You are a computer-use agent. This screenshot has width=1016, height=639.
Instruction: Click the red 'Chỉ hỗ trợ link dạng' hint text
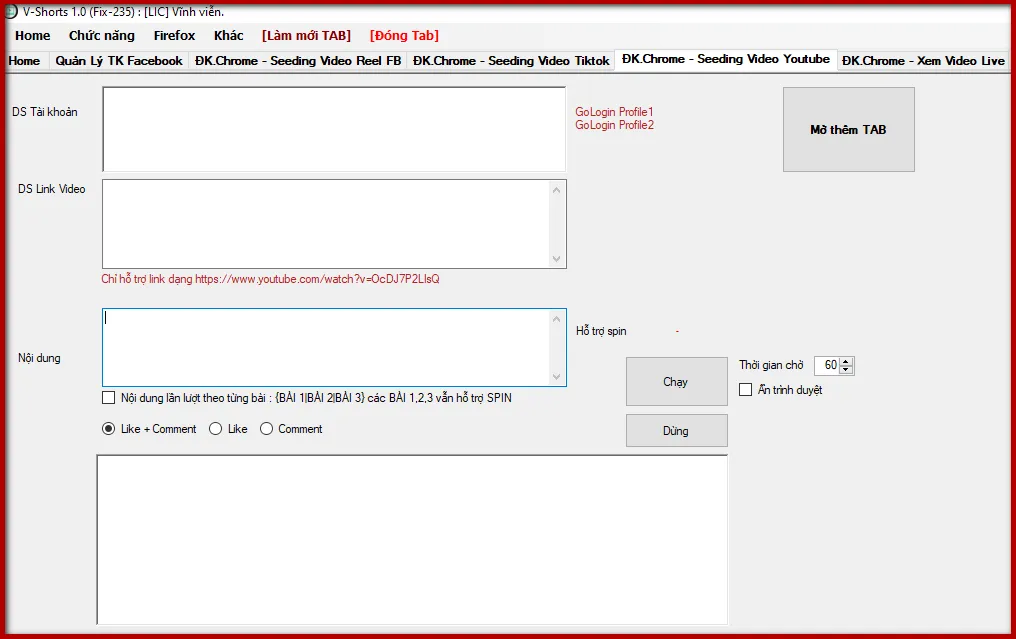tap(270, 279)
